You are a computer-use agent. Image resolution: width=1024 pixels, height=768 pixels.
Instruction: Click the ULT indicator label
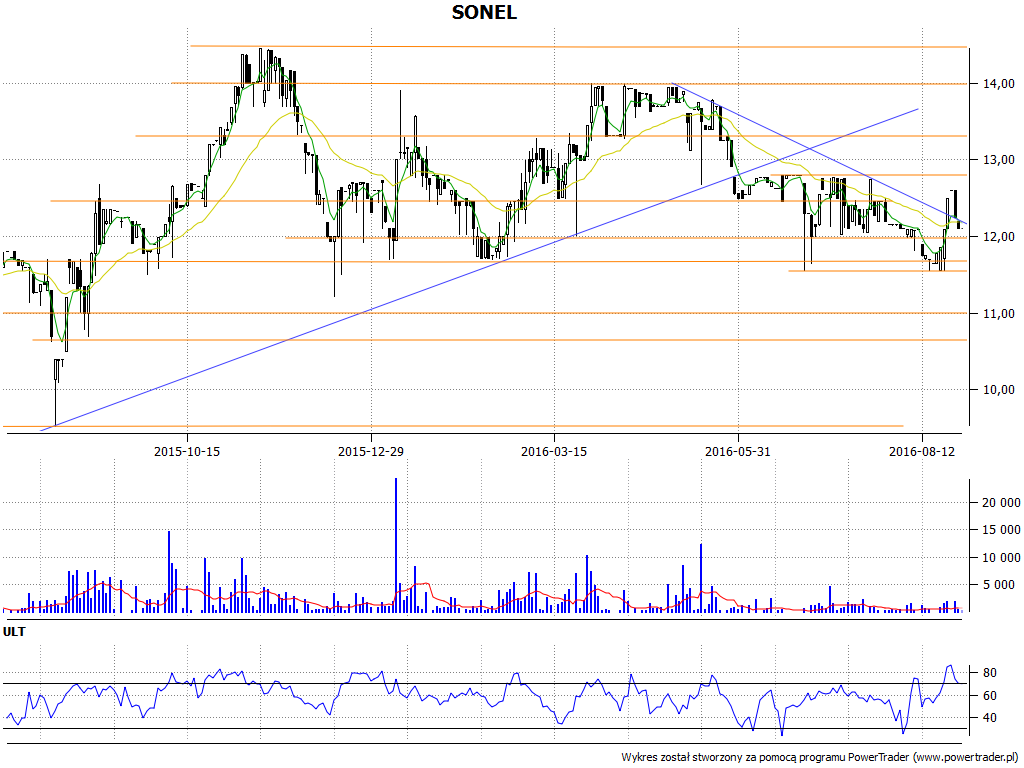[x=14, y=632]
